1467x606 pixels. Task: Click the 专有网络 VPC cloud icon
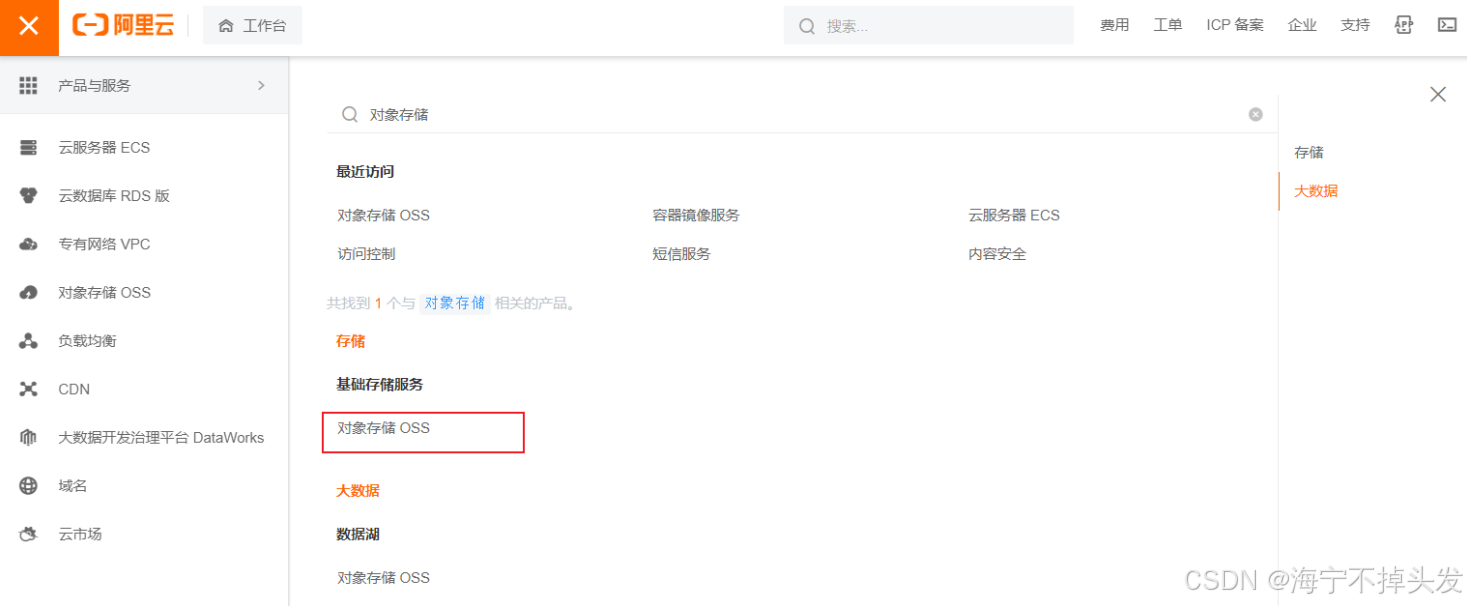(29, 244)
